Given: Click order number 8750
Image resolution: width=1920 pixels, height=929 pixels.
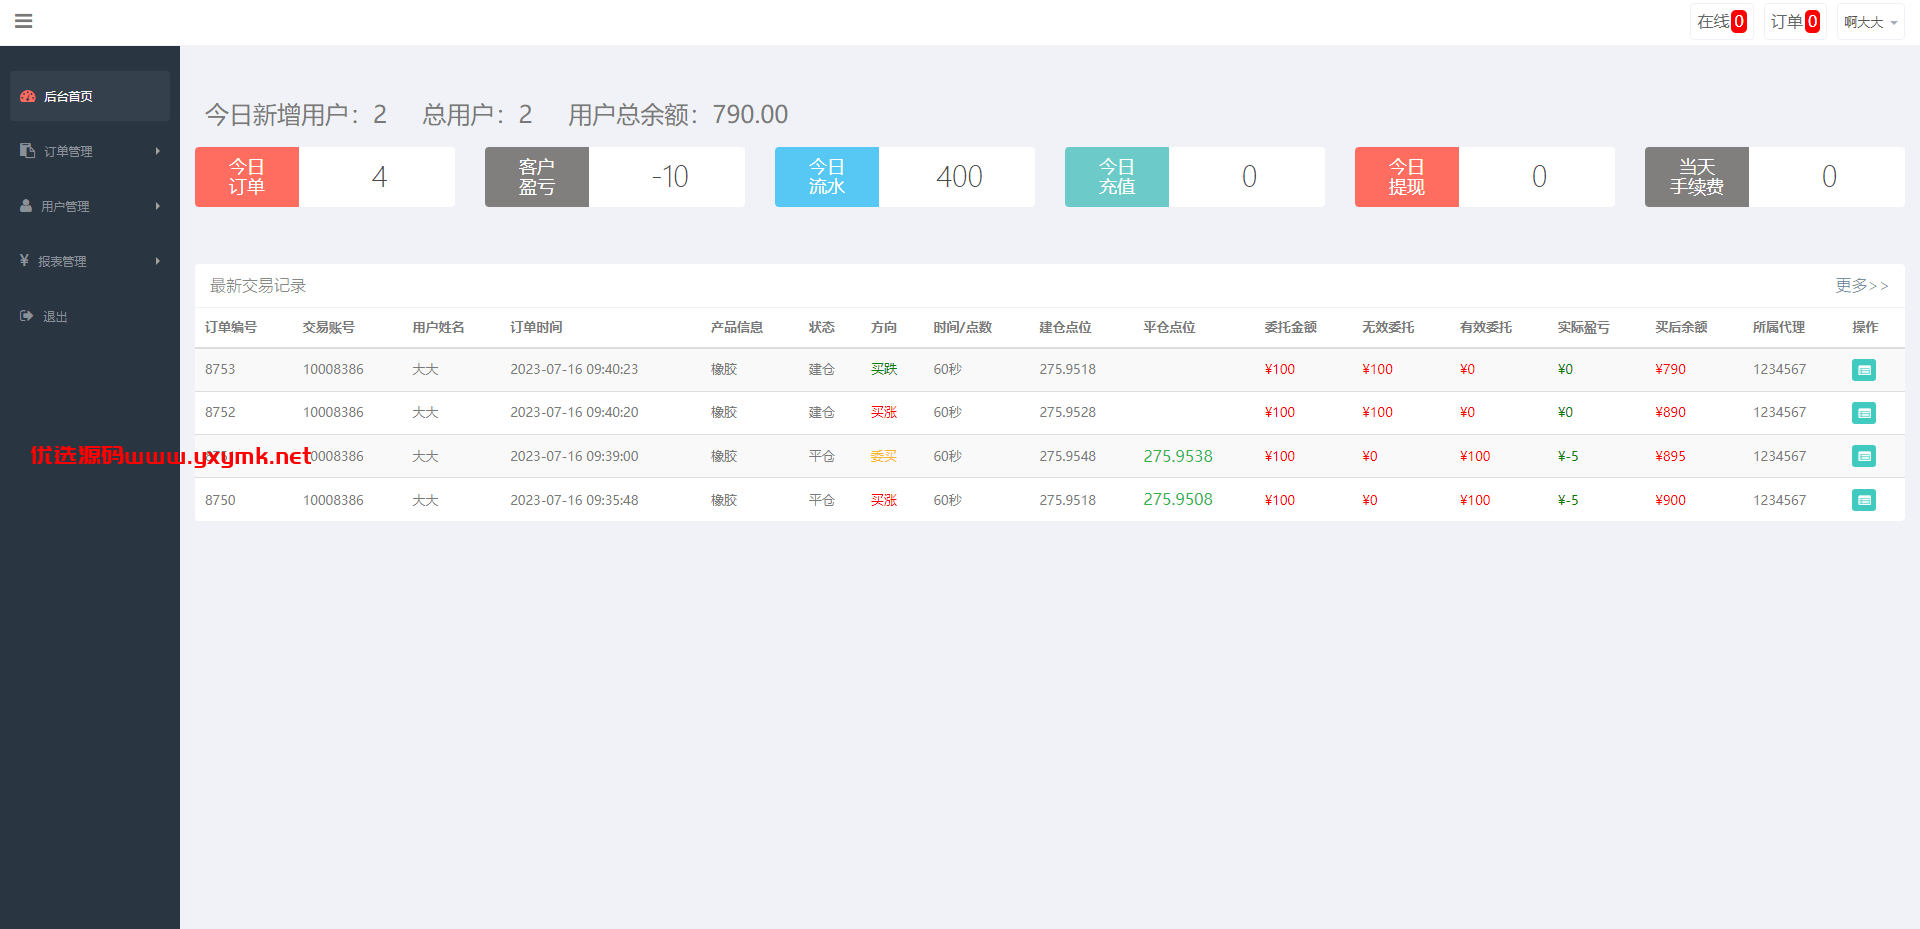Looking at the screenshot, I should [x=220, y=500].
